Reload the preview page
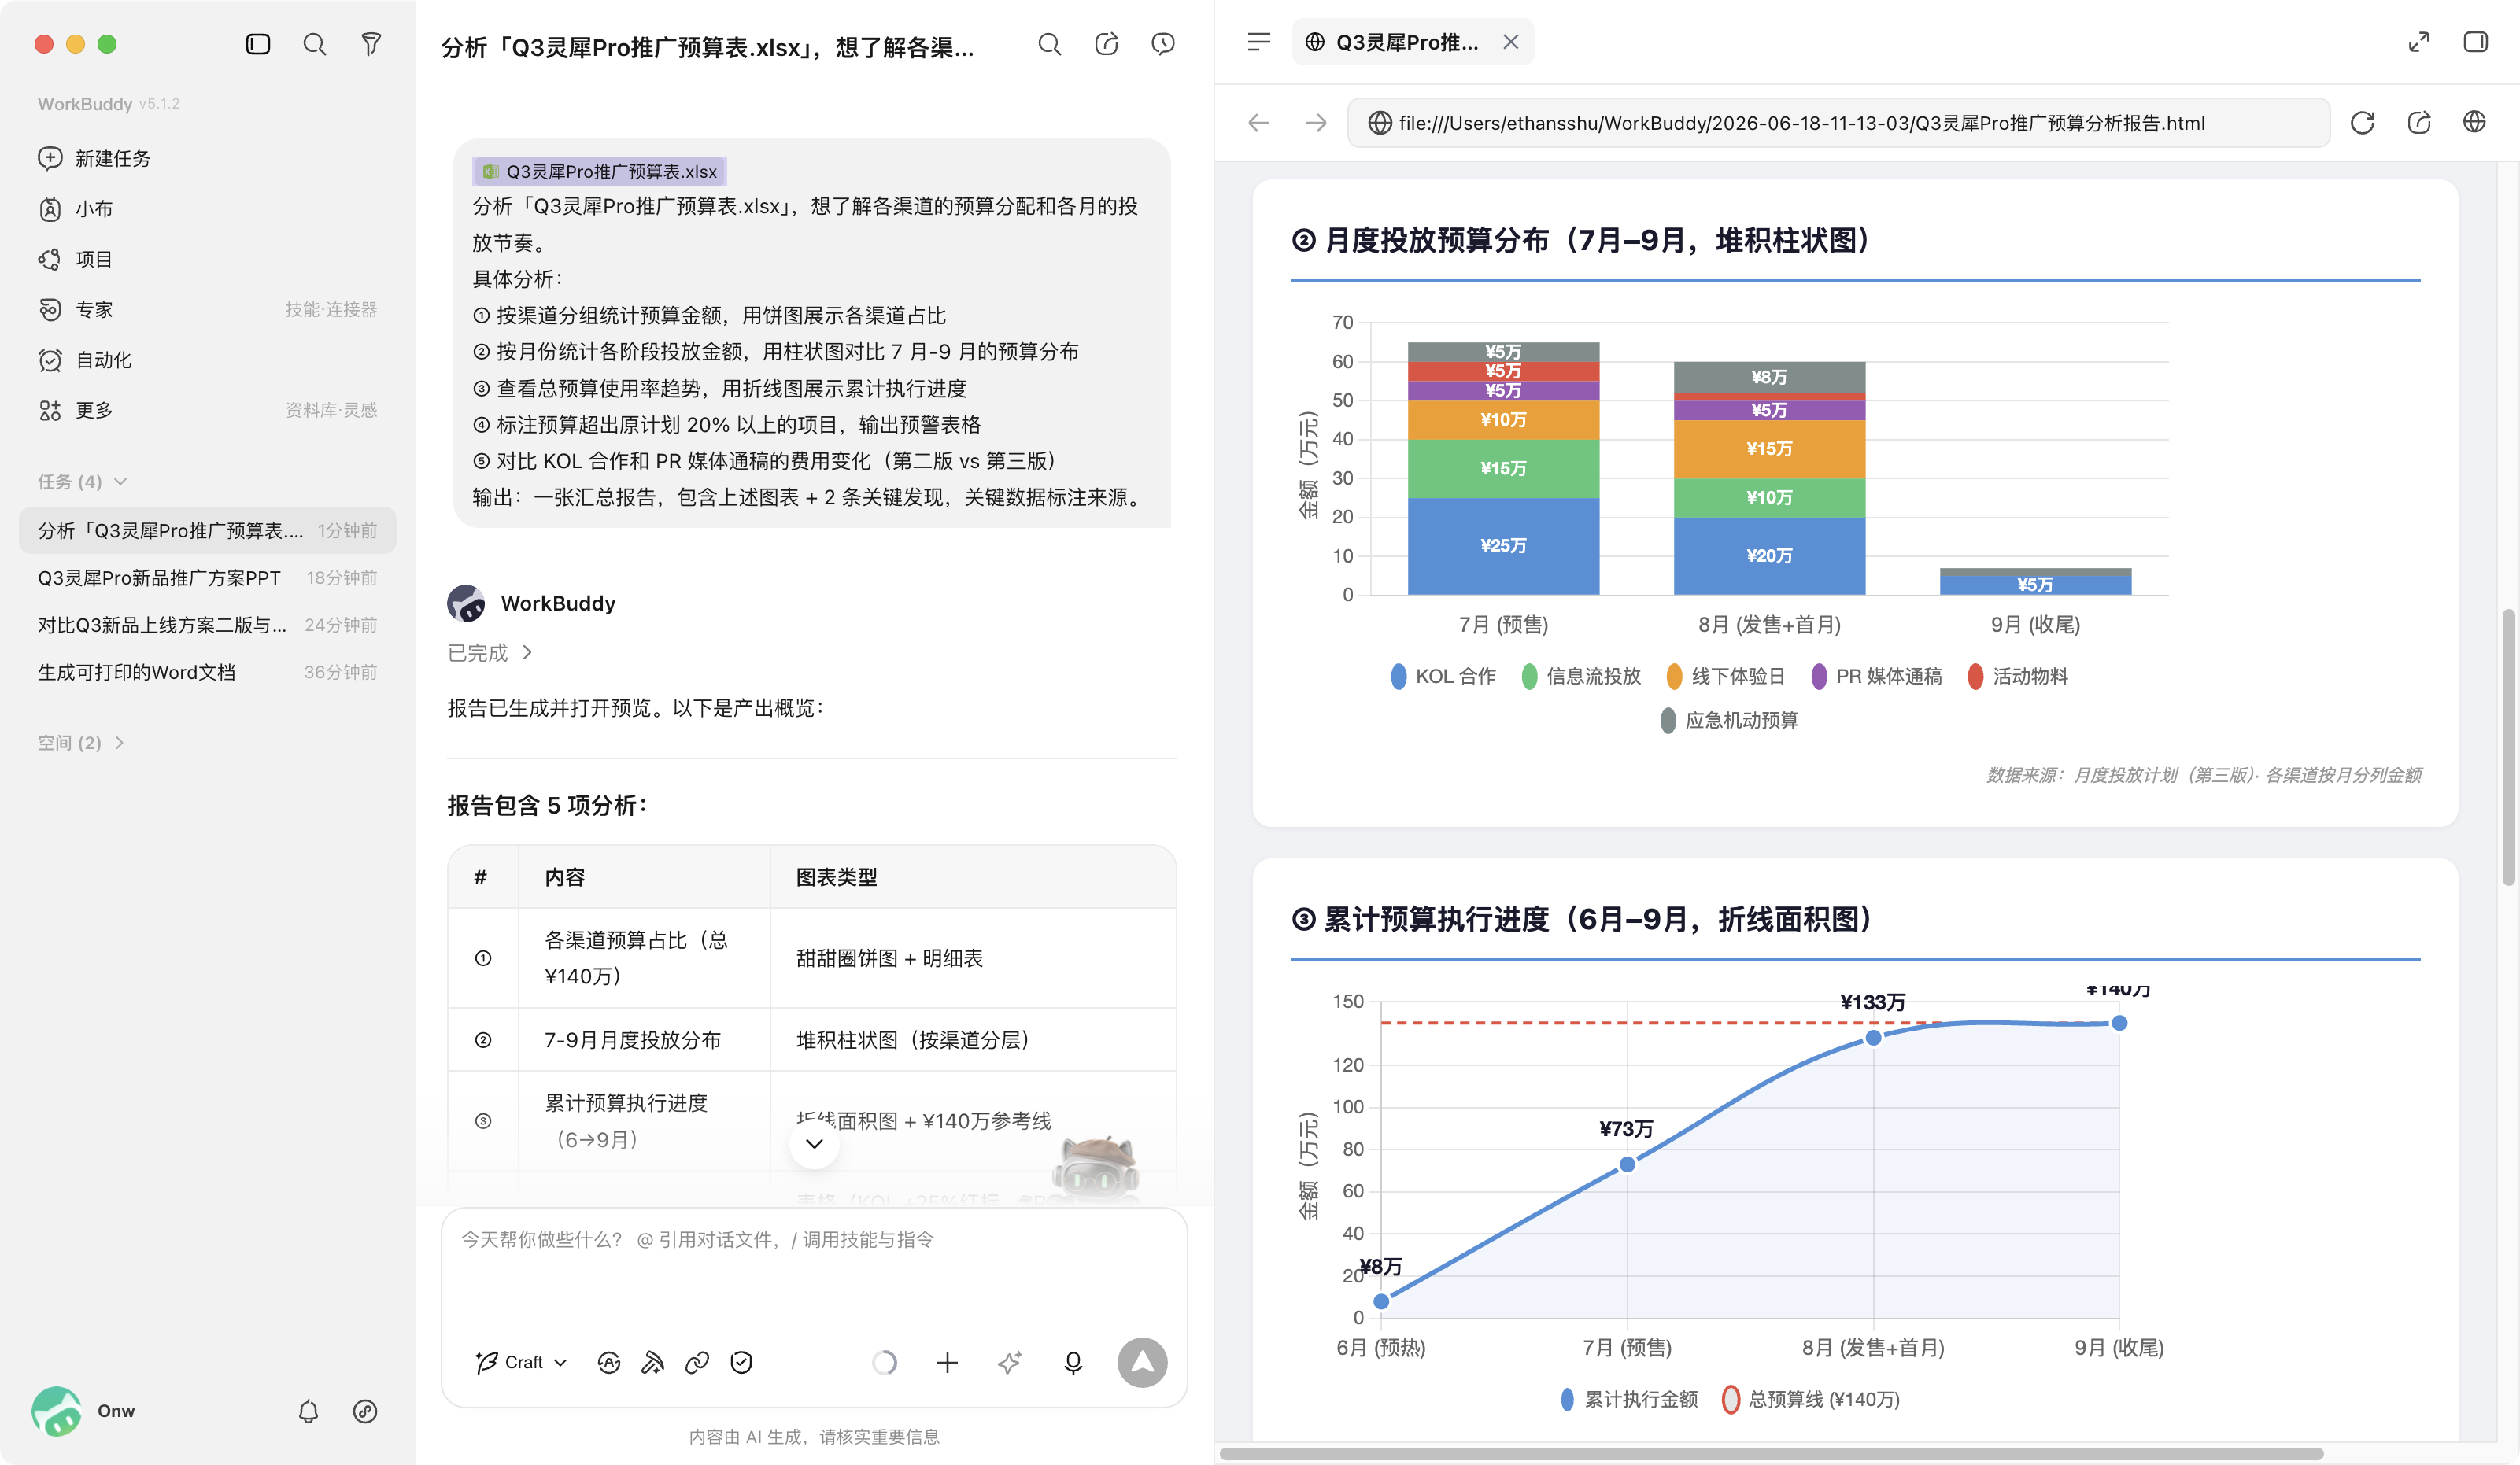The image size is (2520, 1465). point(2362,123)
